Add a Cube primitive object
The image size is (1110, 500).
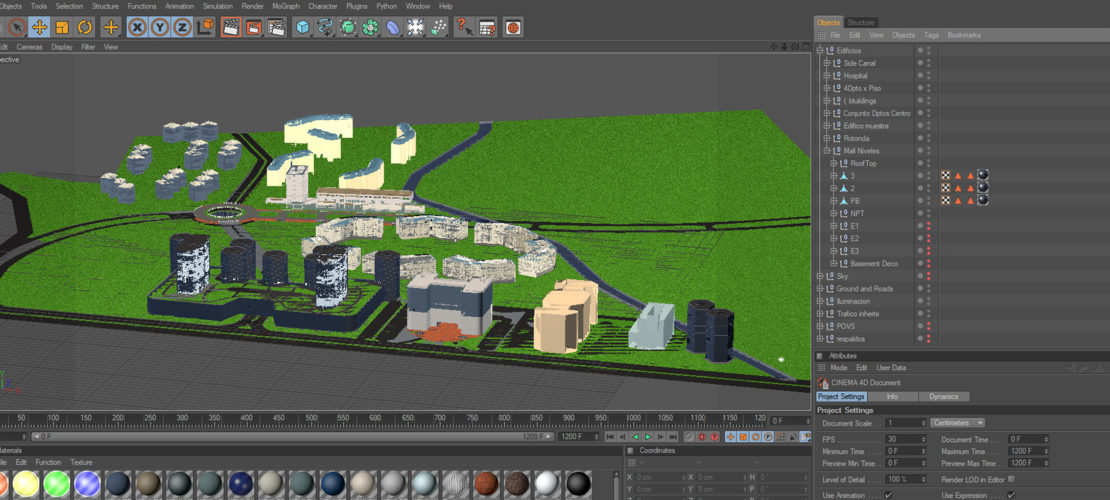click(302, 27)
